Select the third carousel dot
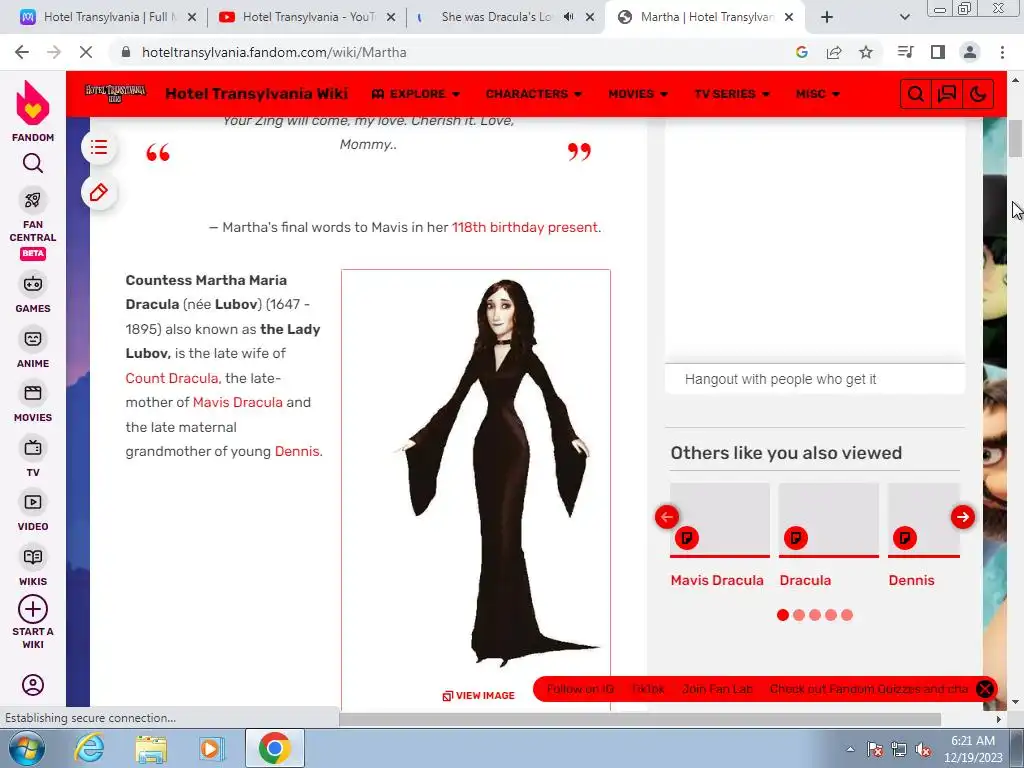1024x768 pixels. (815, 615)
